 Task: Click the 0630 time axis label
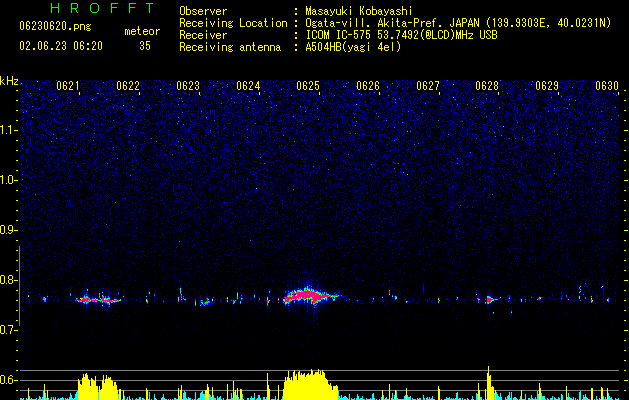coord(607,86)
